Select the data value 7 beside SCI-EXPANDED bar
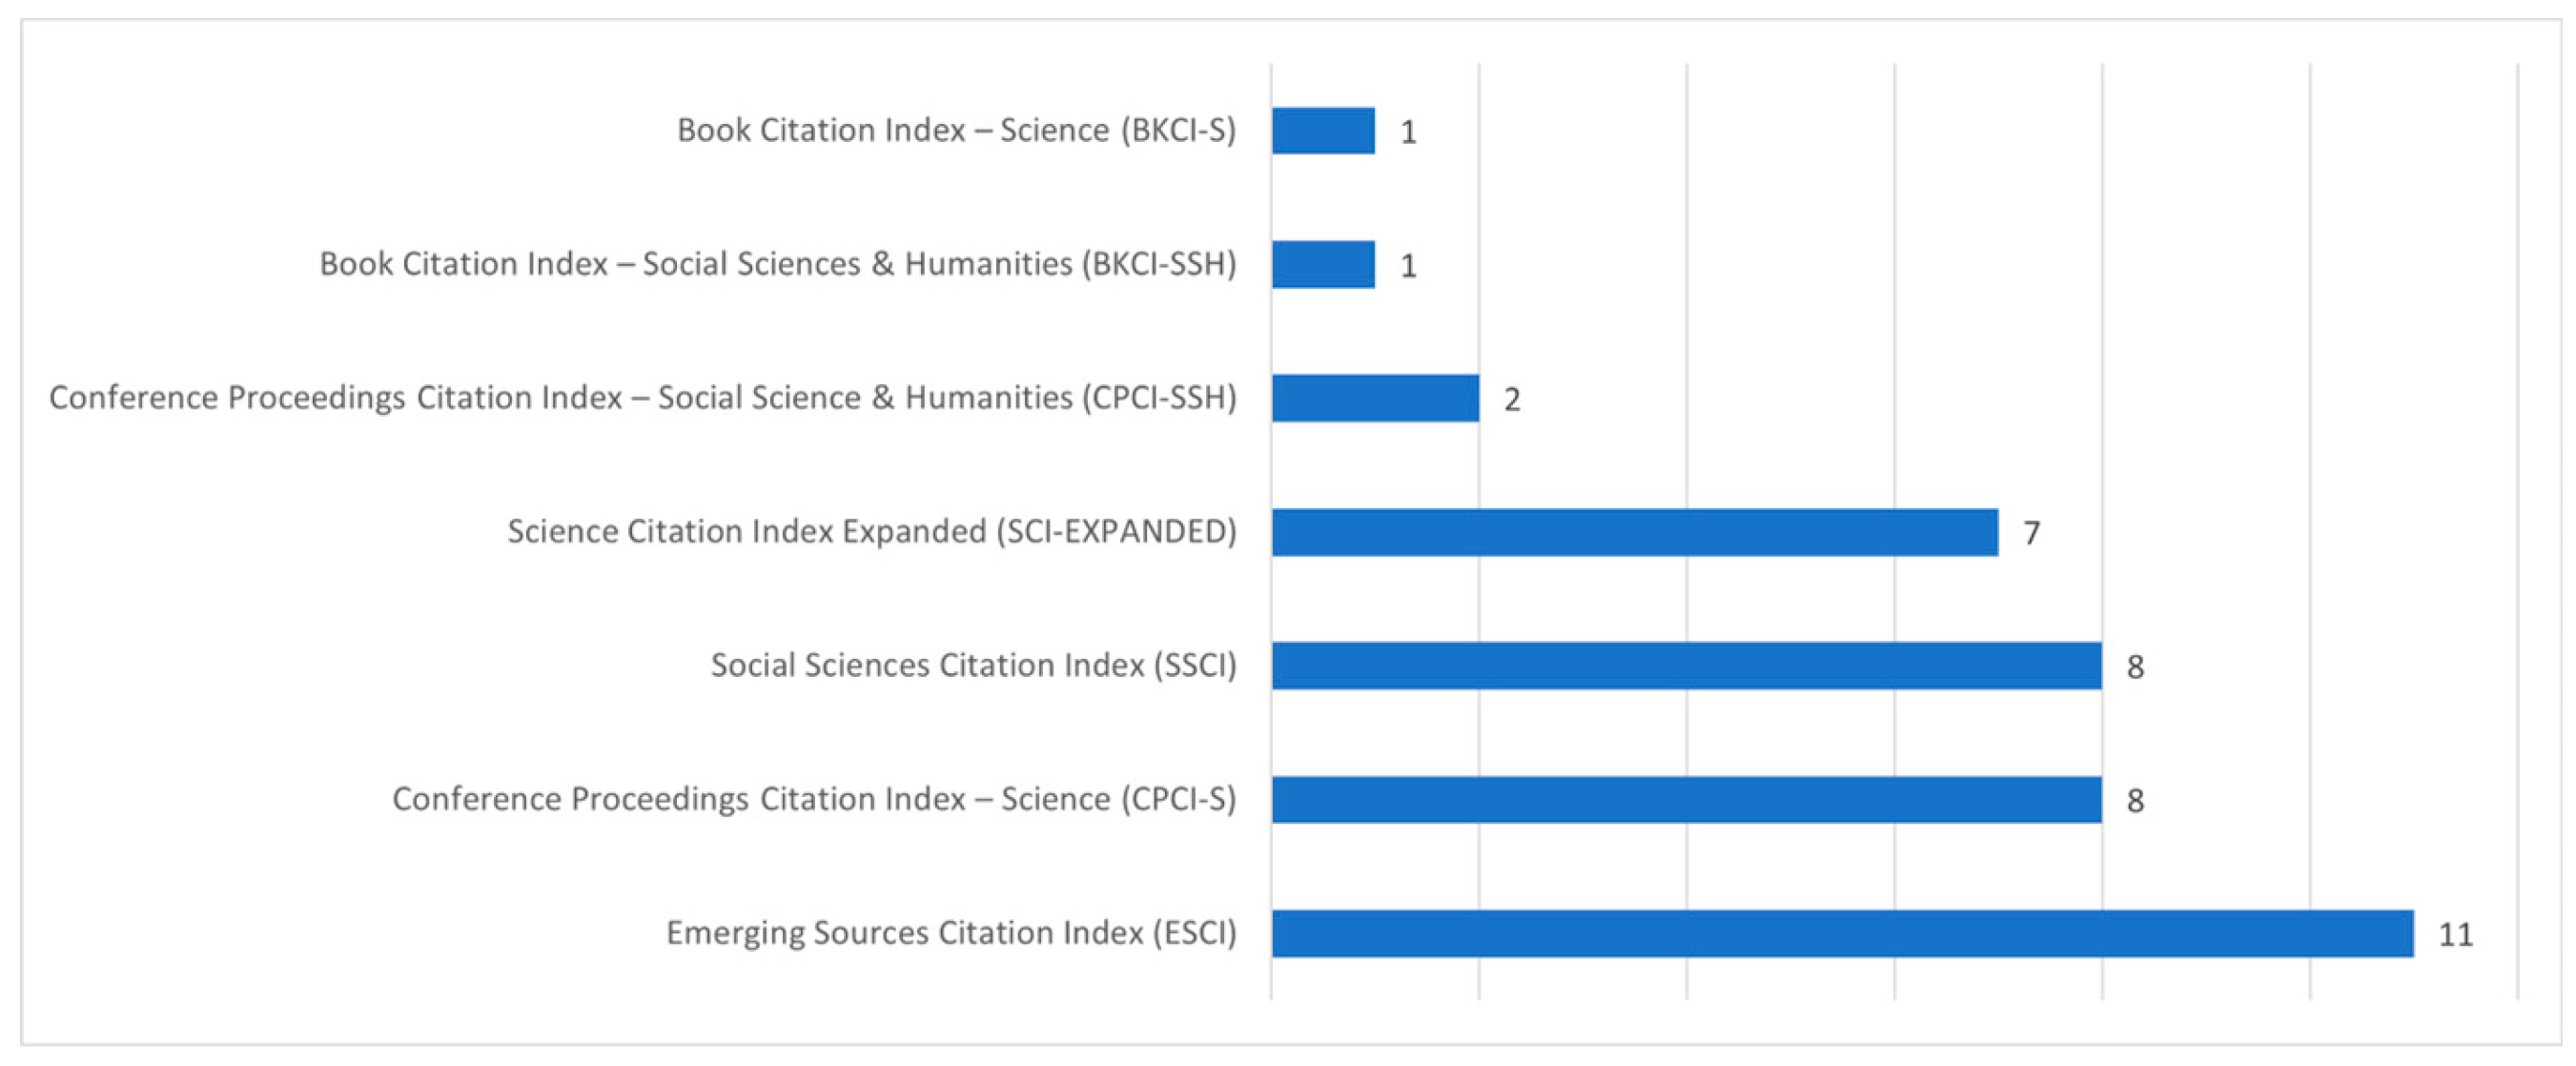This screenshot has width=2576, height=1066. [x=2031, y=533]
